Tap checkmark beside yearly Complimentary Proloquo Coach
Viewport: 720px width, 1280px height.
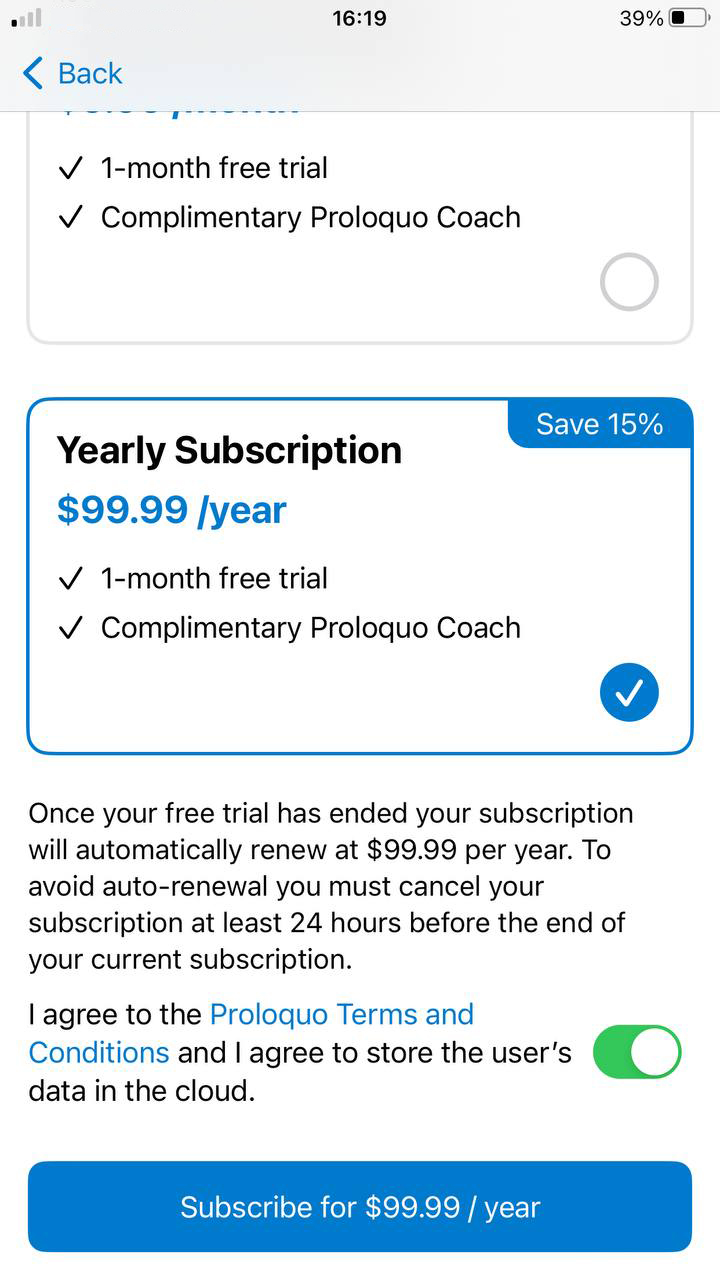pyautogui.click(x=70, y=628)
